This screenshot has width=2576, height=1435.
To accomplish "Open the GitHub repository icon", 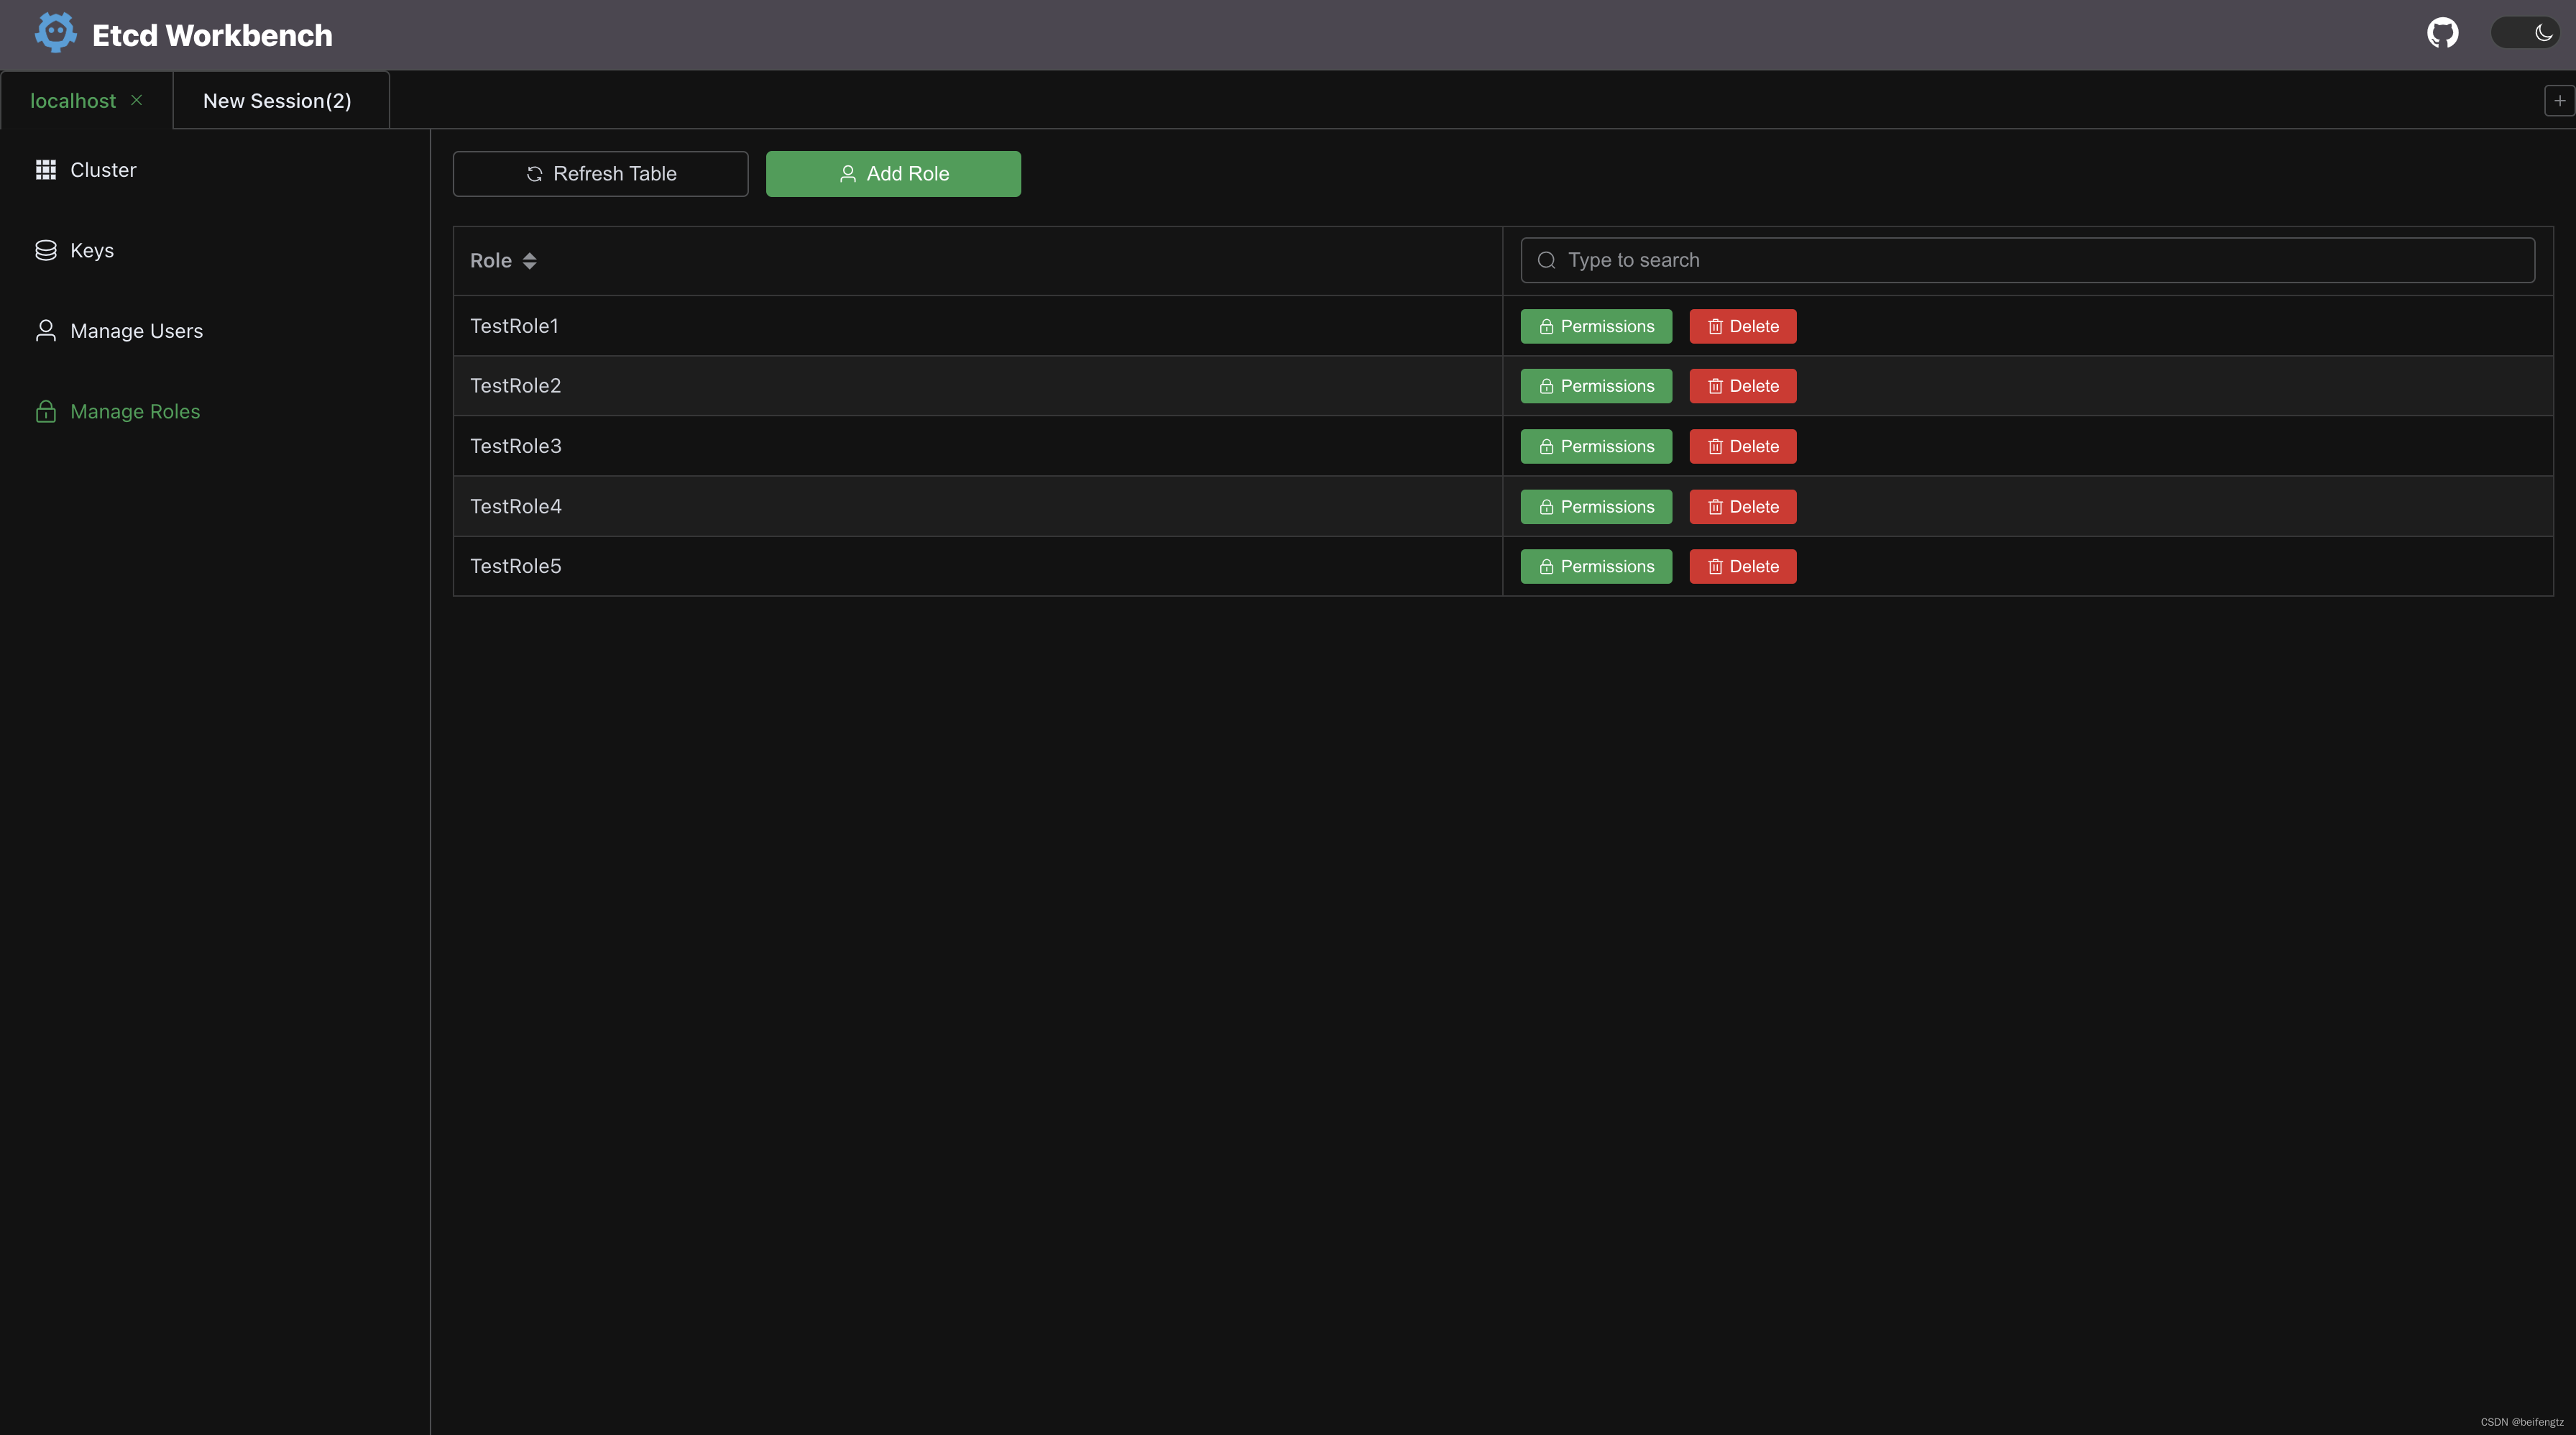I will click(x=2442, y=33).
